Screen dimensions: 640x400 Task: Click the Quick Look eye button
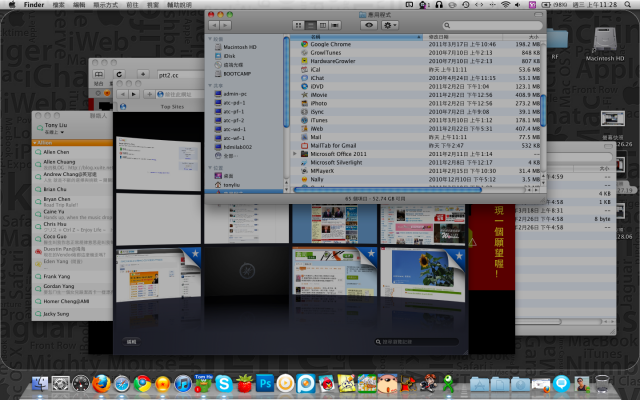click(x=369, y=25)
